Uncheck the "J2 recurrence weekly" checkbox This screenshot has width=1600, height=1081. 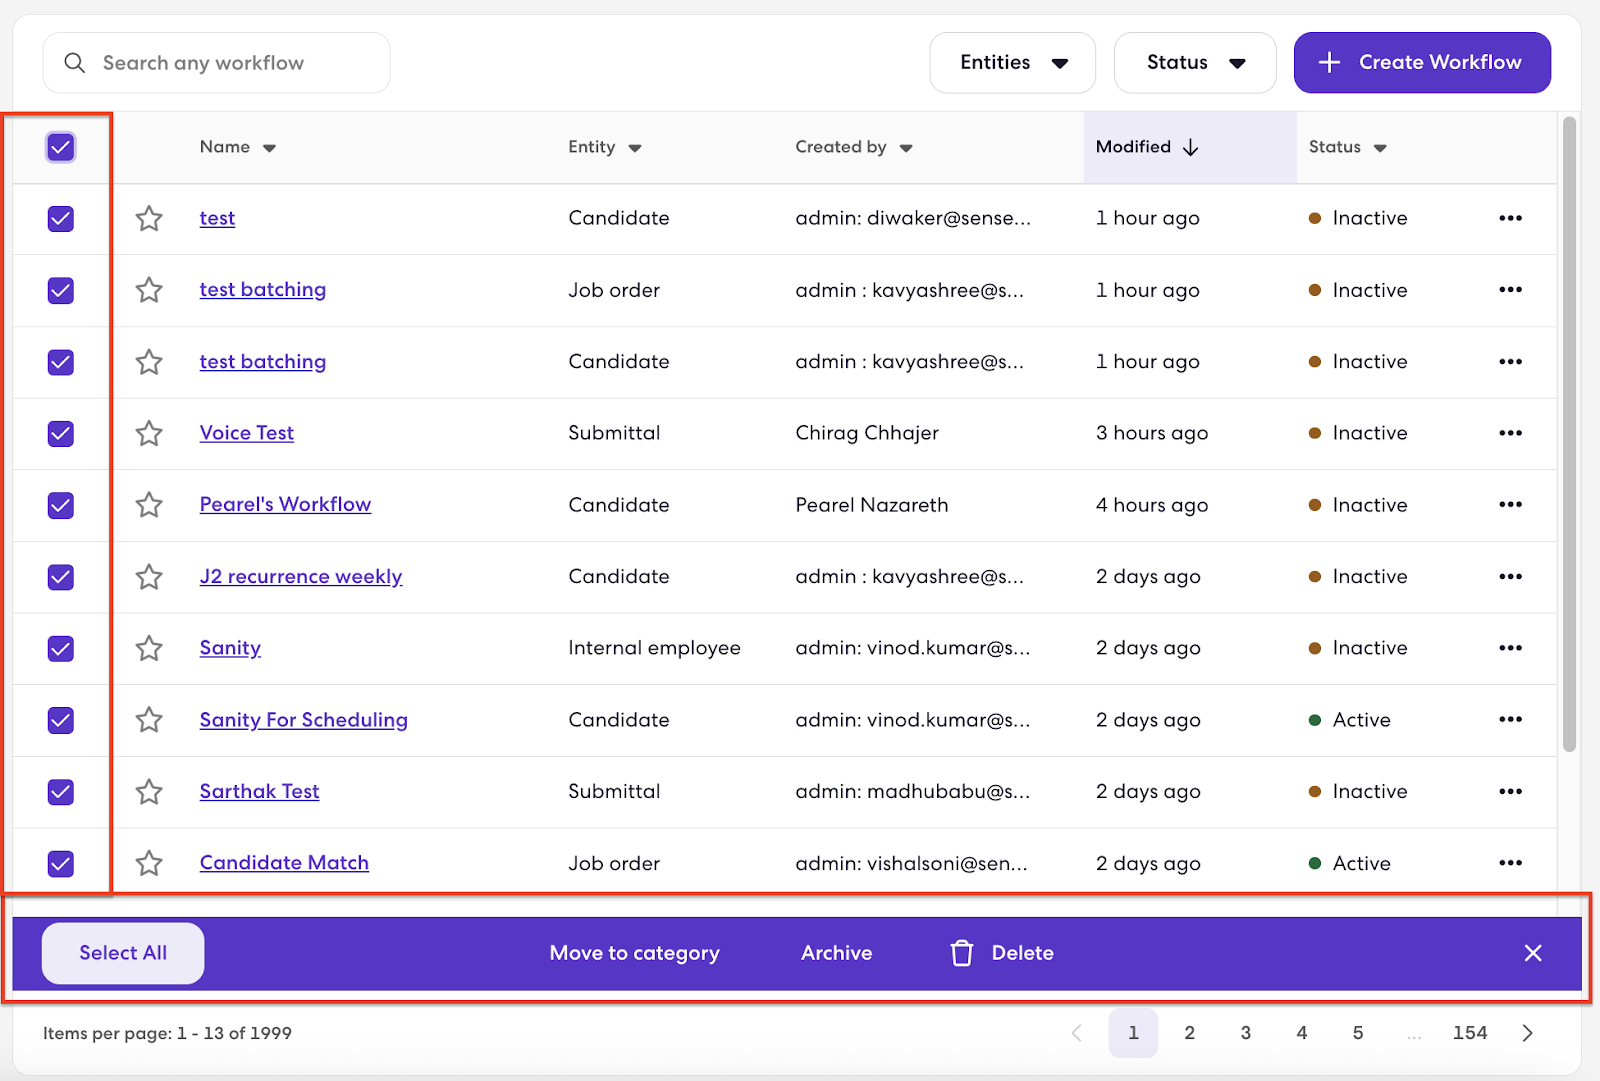[x=60, y=577]
